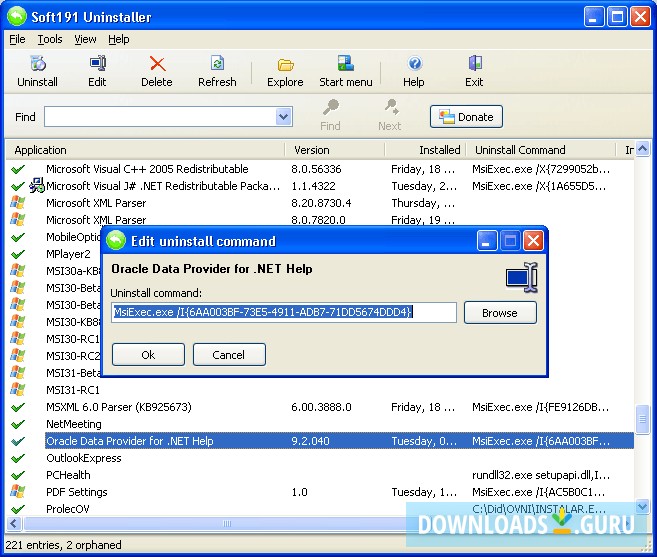Sort by the Installed column header
657x557 pixels.
point(425,150)
